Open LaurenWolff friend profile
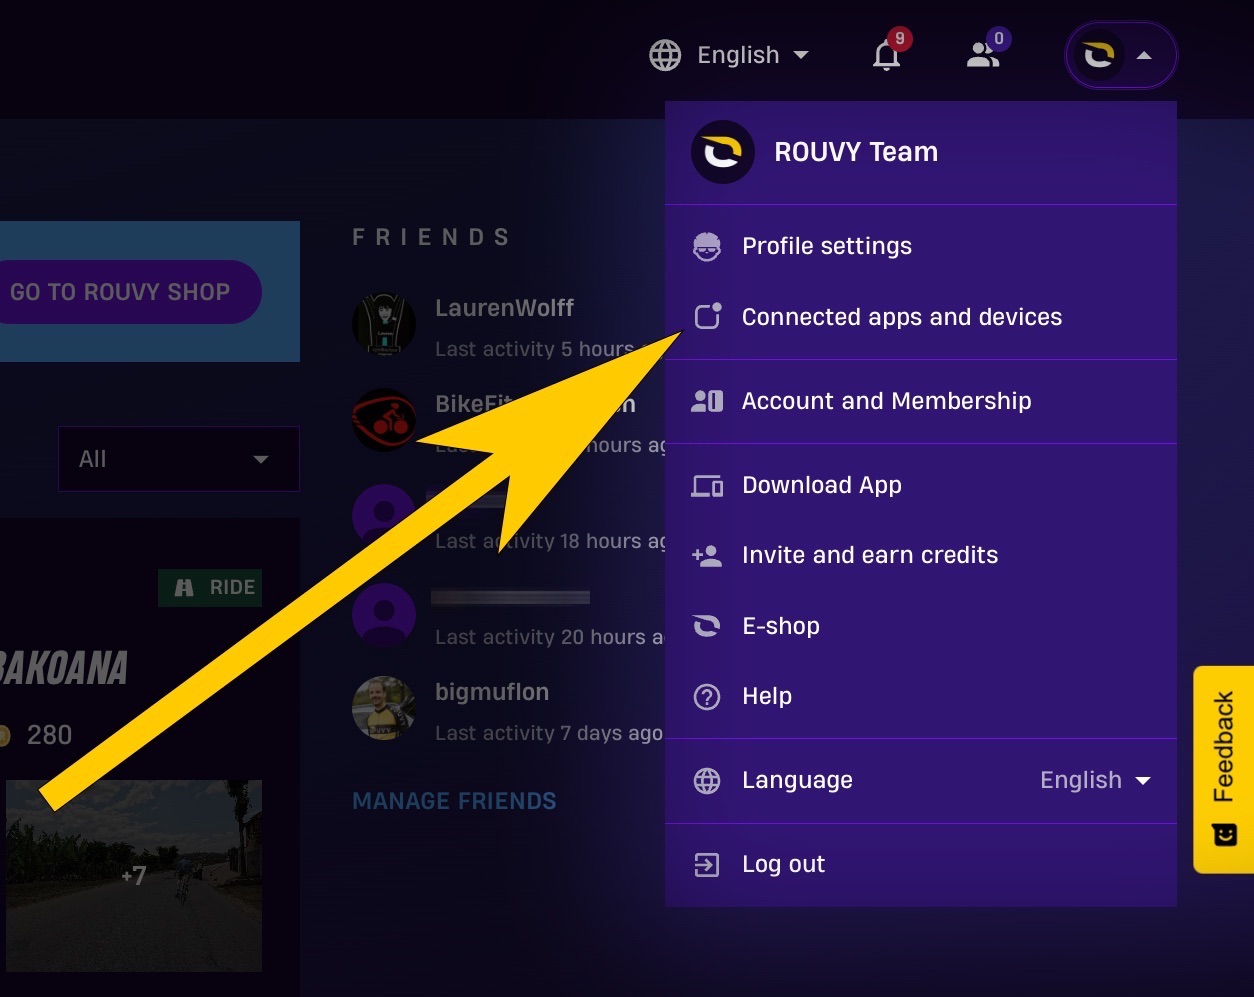This screenshot has height=997, width=1254. click(x=504, y=308)
